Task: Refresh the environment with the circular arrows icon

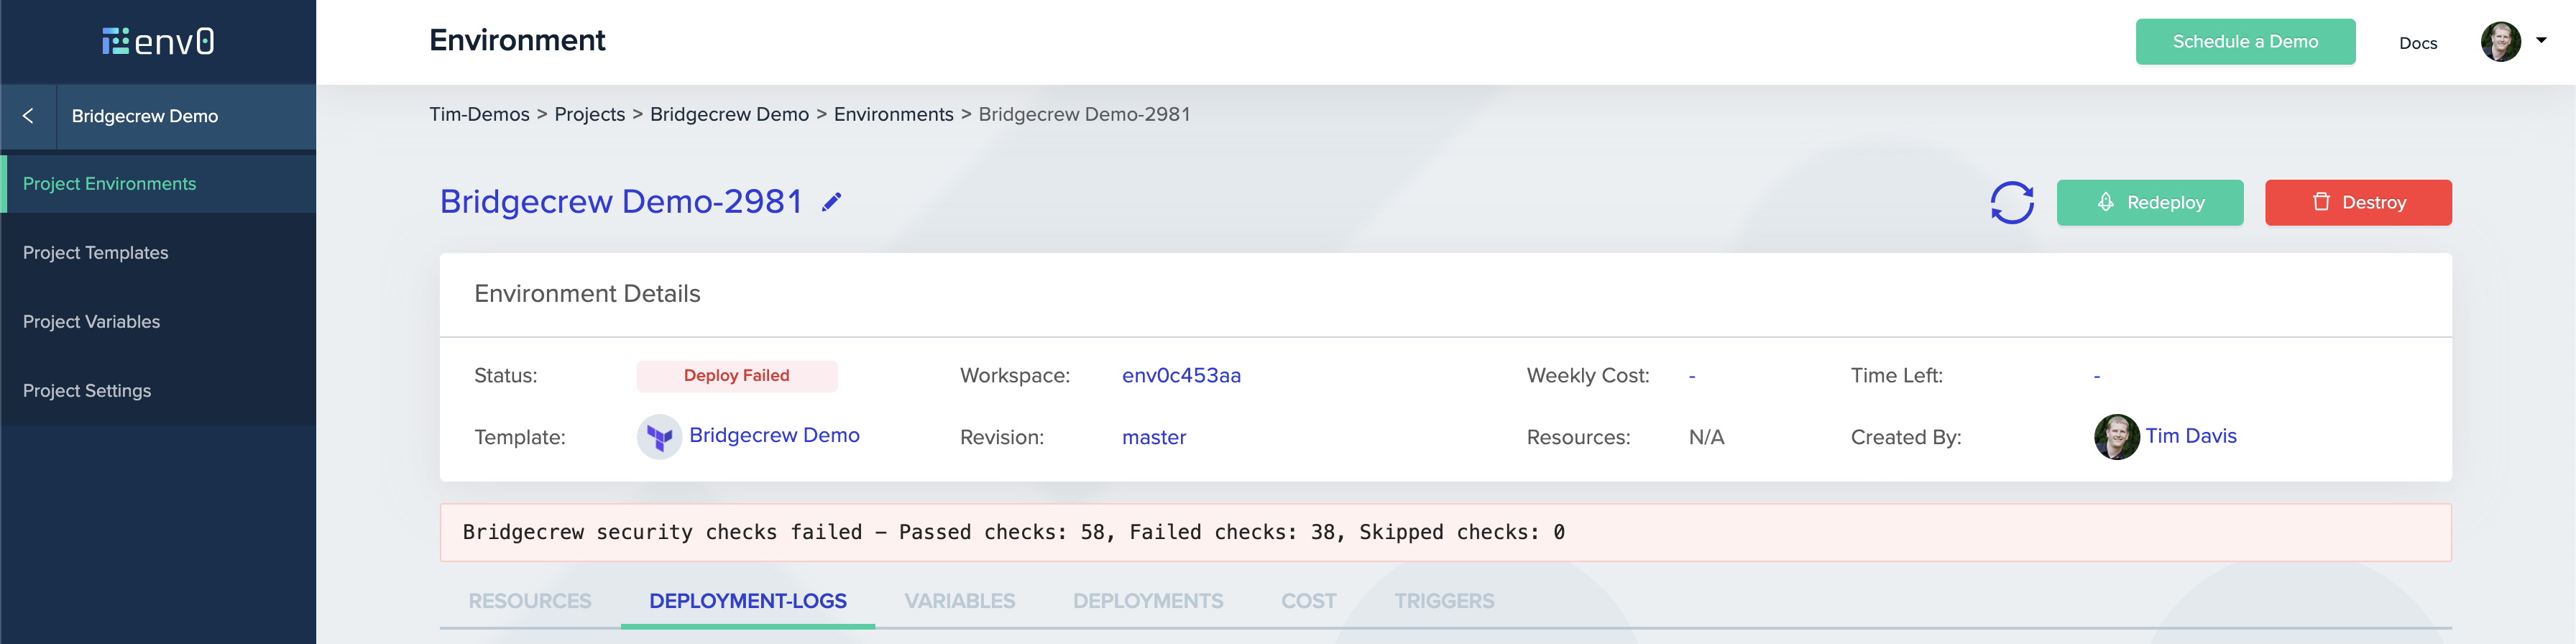Action: (2011, 203)
